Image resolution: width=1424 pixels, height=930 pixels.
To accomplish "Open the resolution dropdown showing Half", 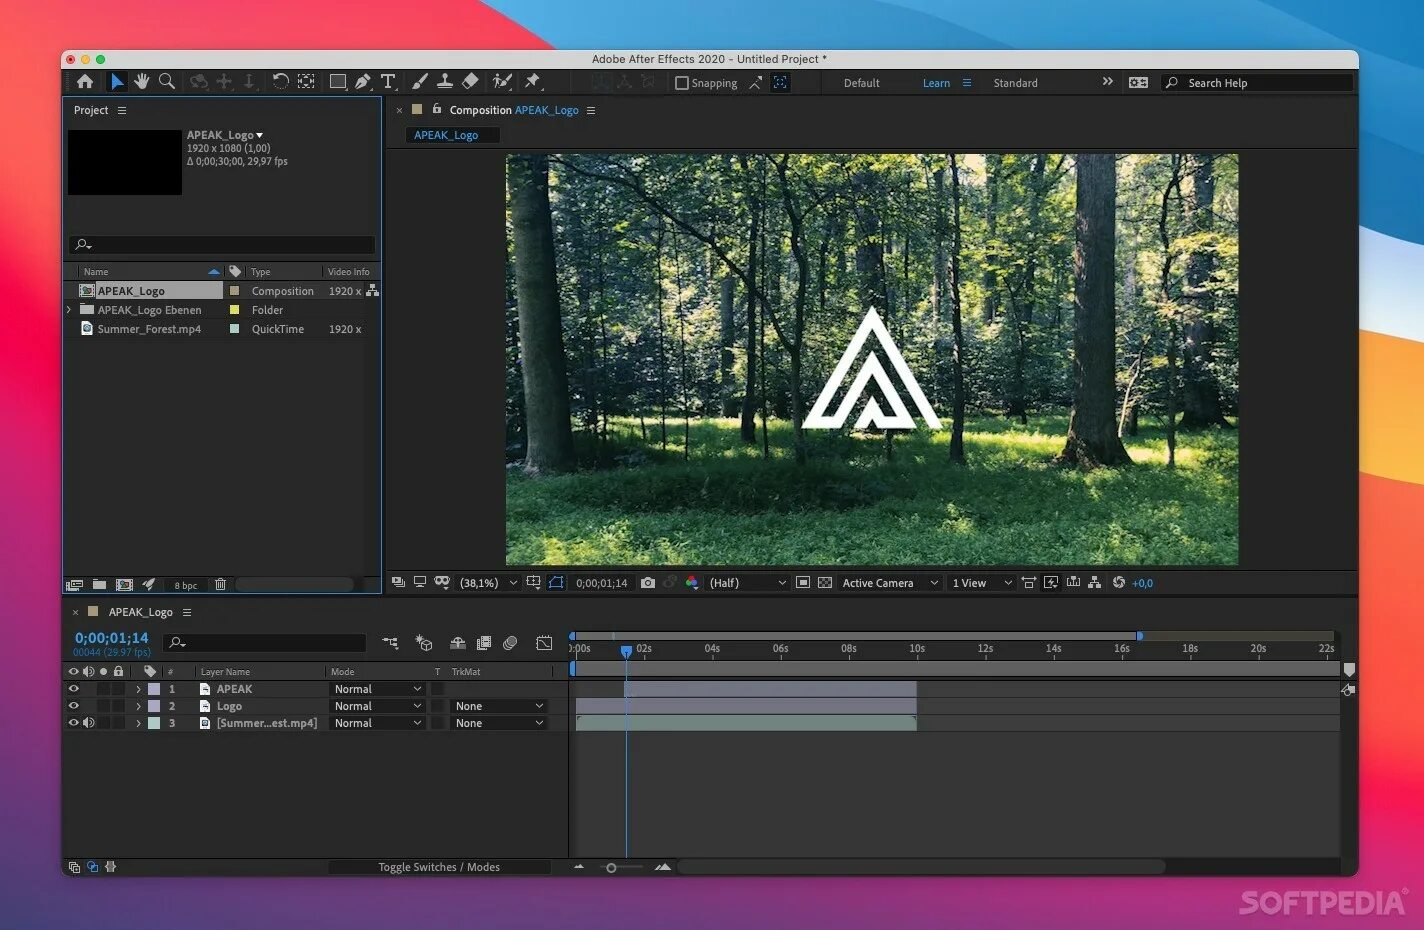I will coord(748,583).
